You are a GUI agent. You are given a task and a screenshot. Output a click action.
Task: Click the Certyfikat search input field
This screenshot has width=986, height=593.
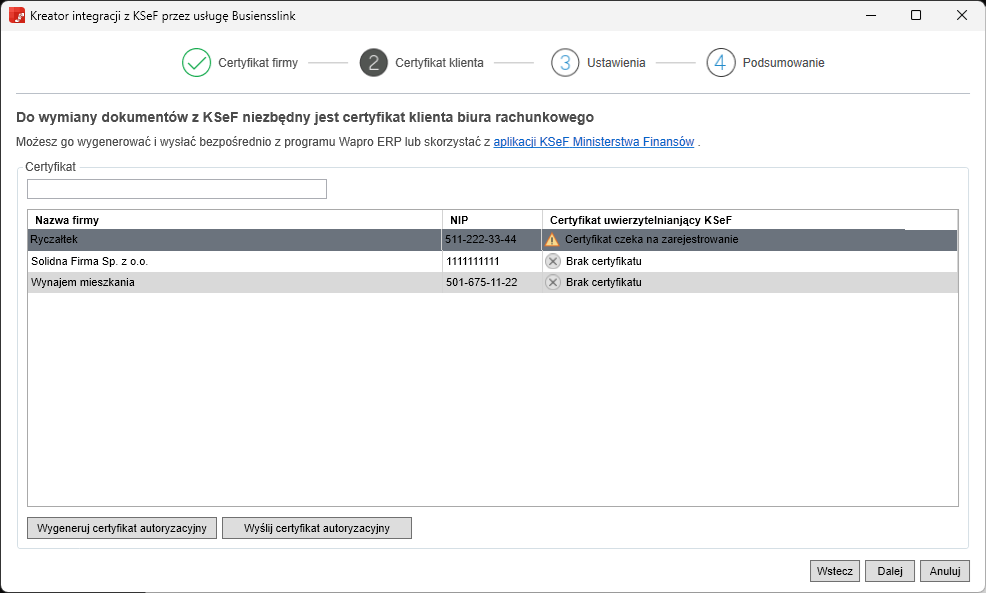point(177,189)
